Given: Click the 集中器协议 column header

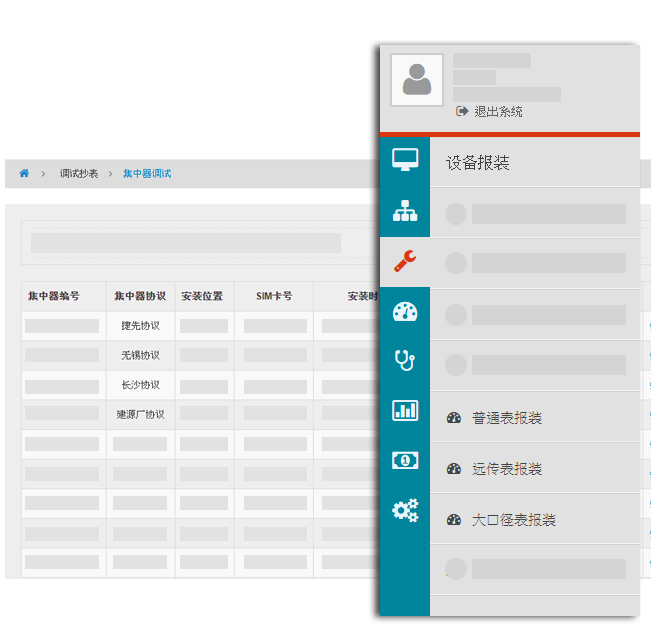Looking at the screenshot, I should click(140, 297).
